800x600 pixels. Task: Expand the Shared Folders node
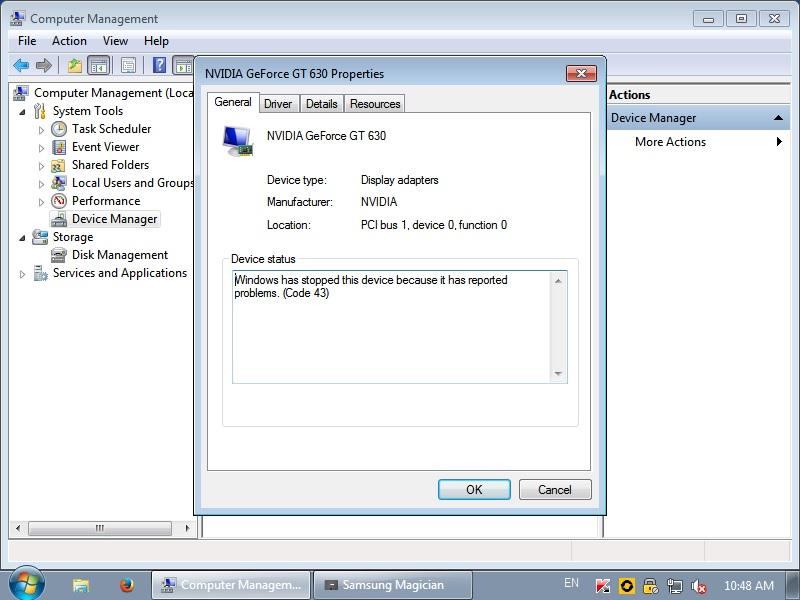tap(41, 166)
